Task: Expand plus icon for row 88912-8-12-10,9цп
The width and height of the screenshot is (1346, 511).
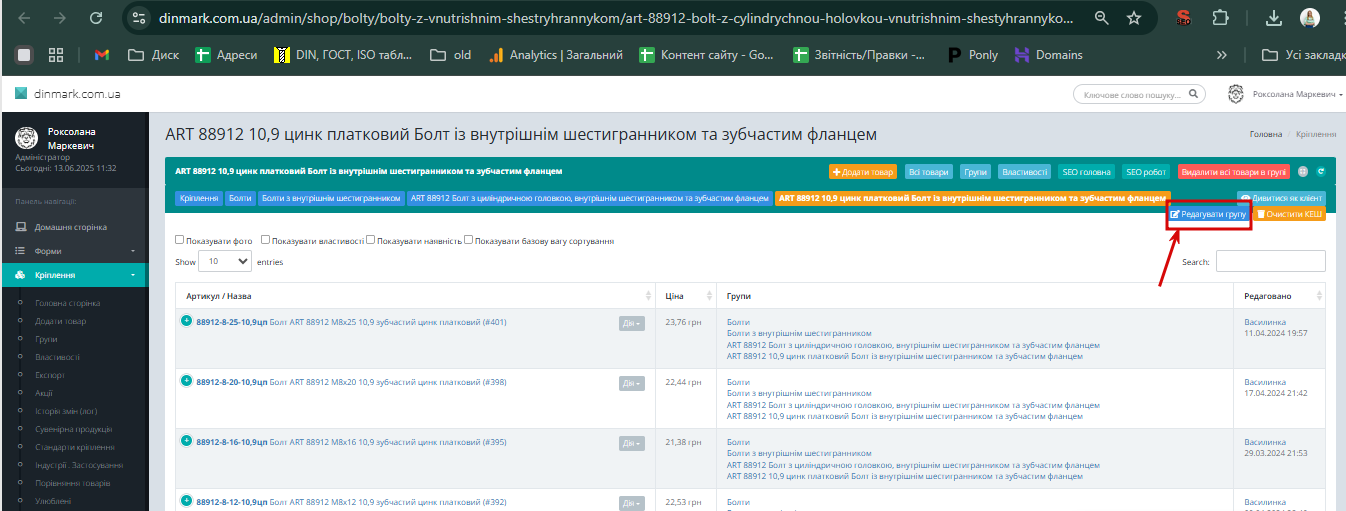Action: (186, 500)
